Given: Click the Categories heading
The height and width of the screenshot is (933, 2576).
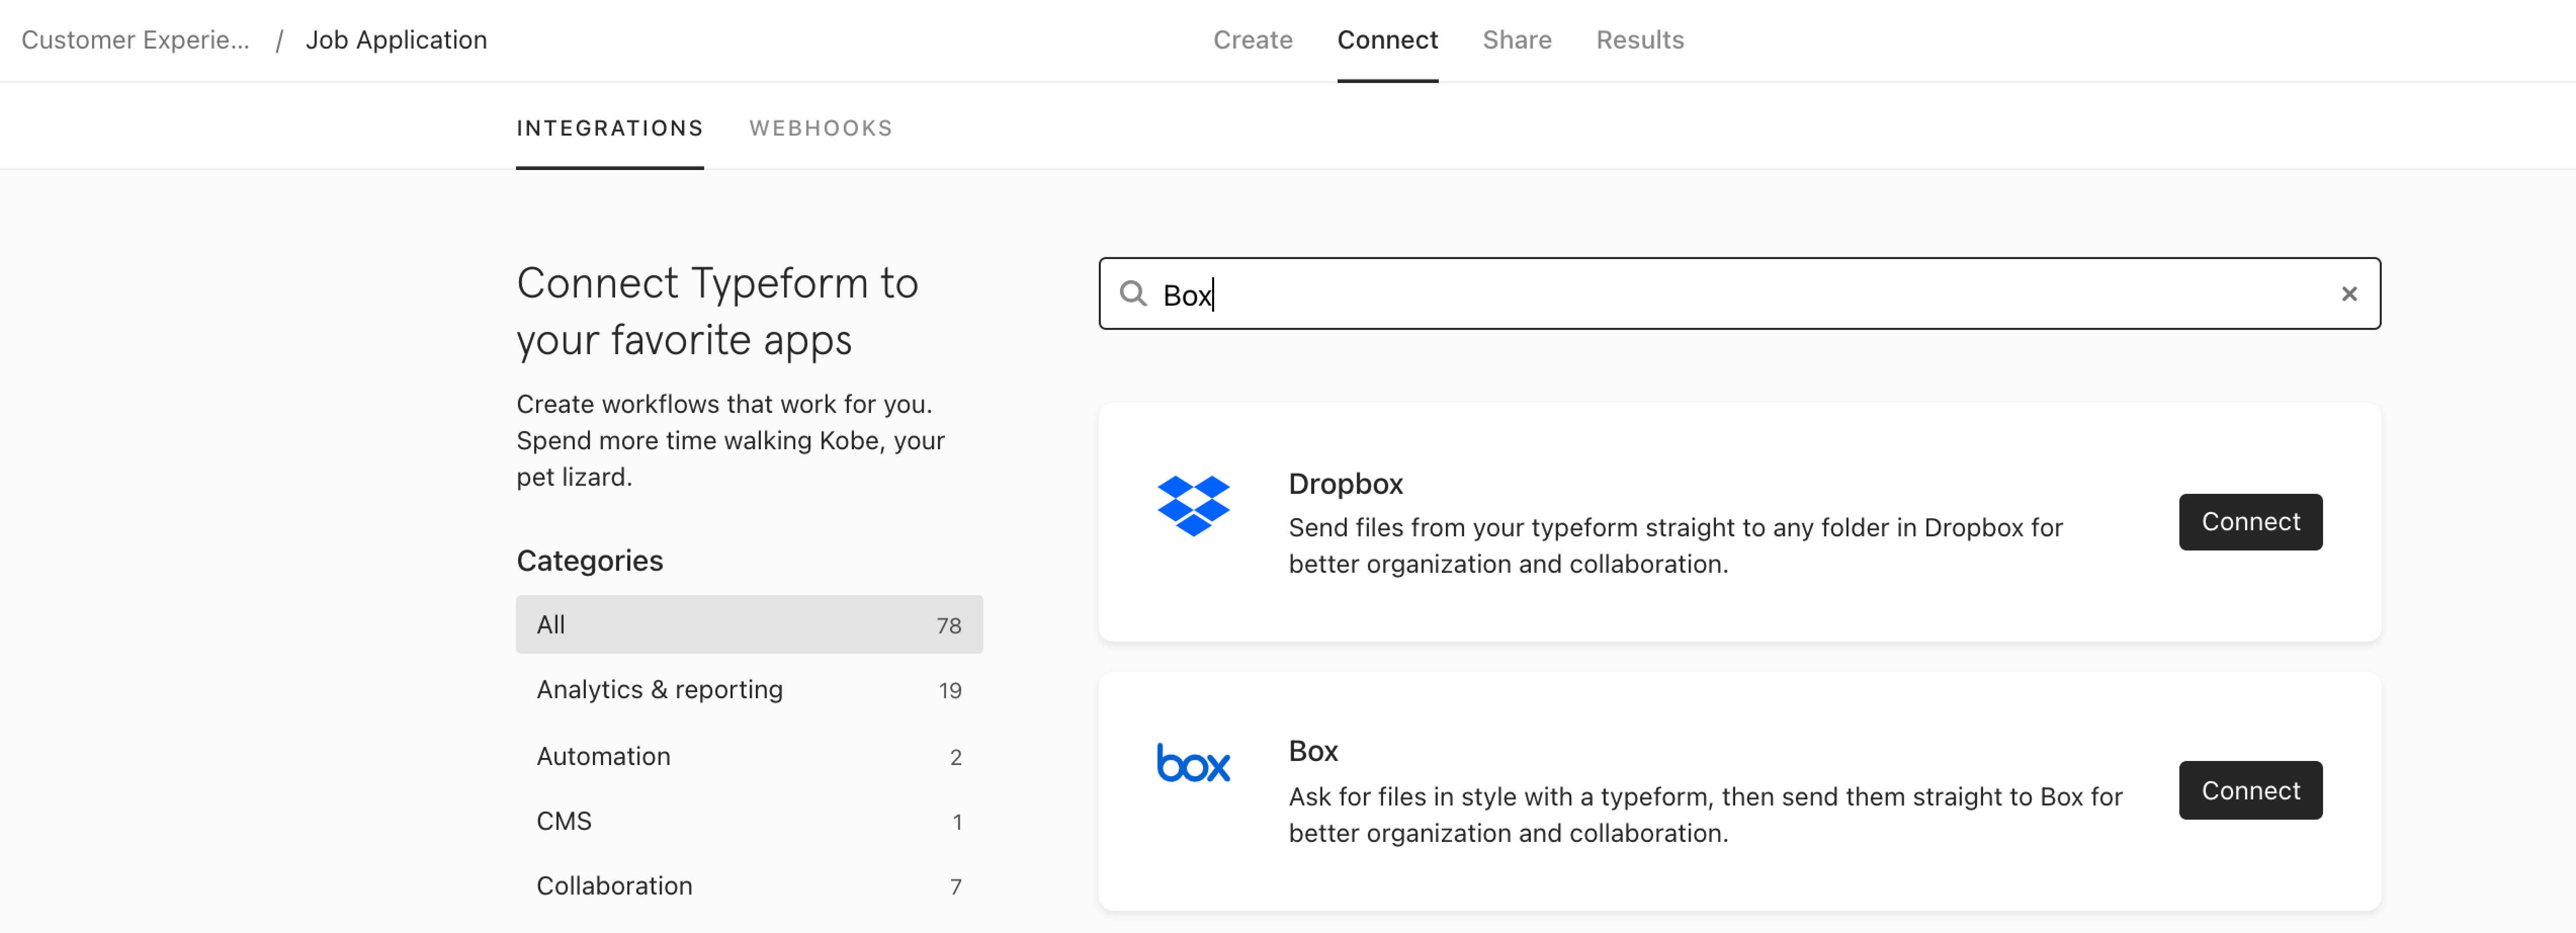Looking at the screenshot, I should (589, 560).
